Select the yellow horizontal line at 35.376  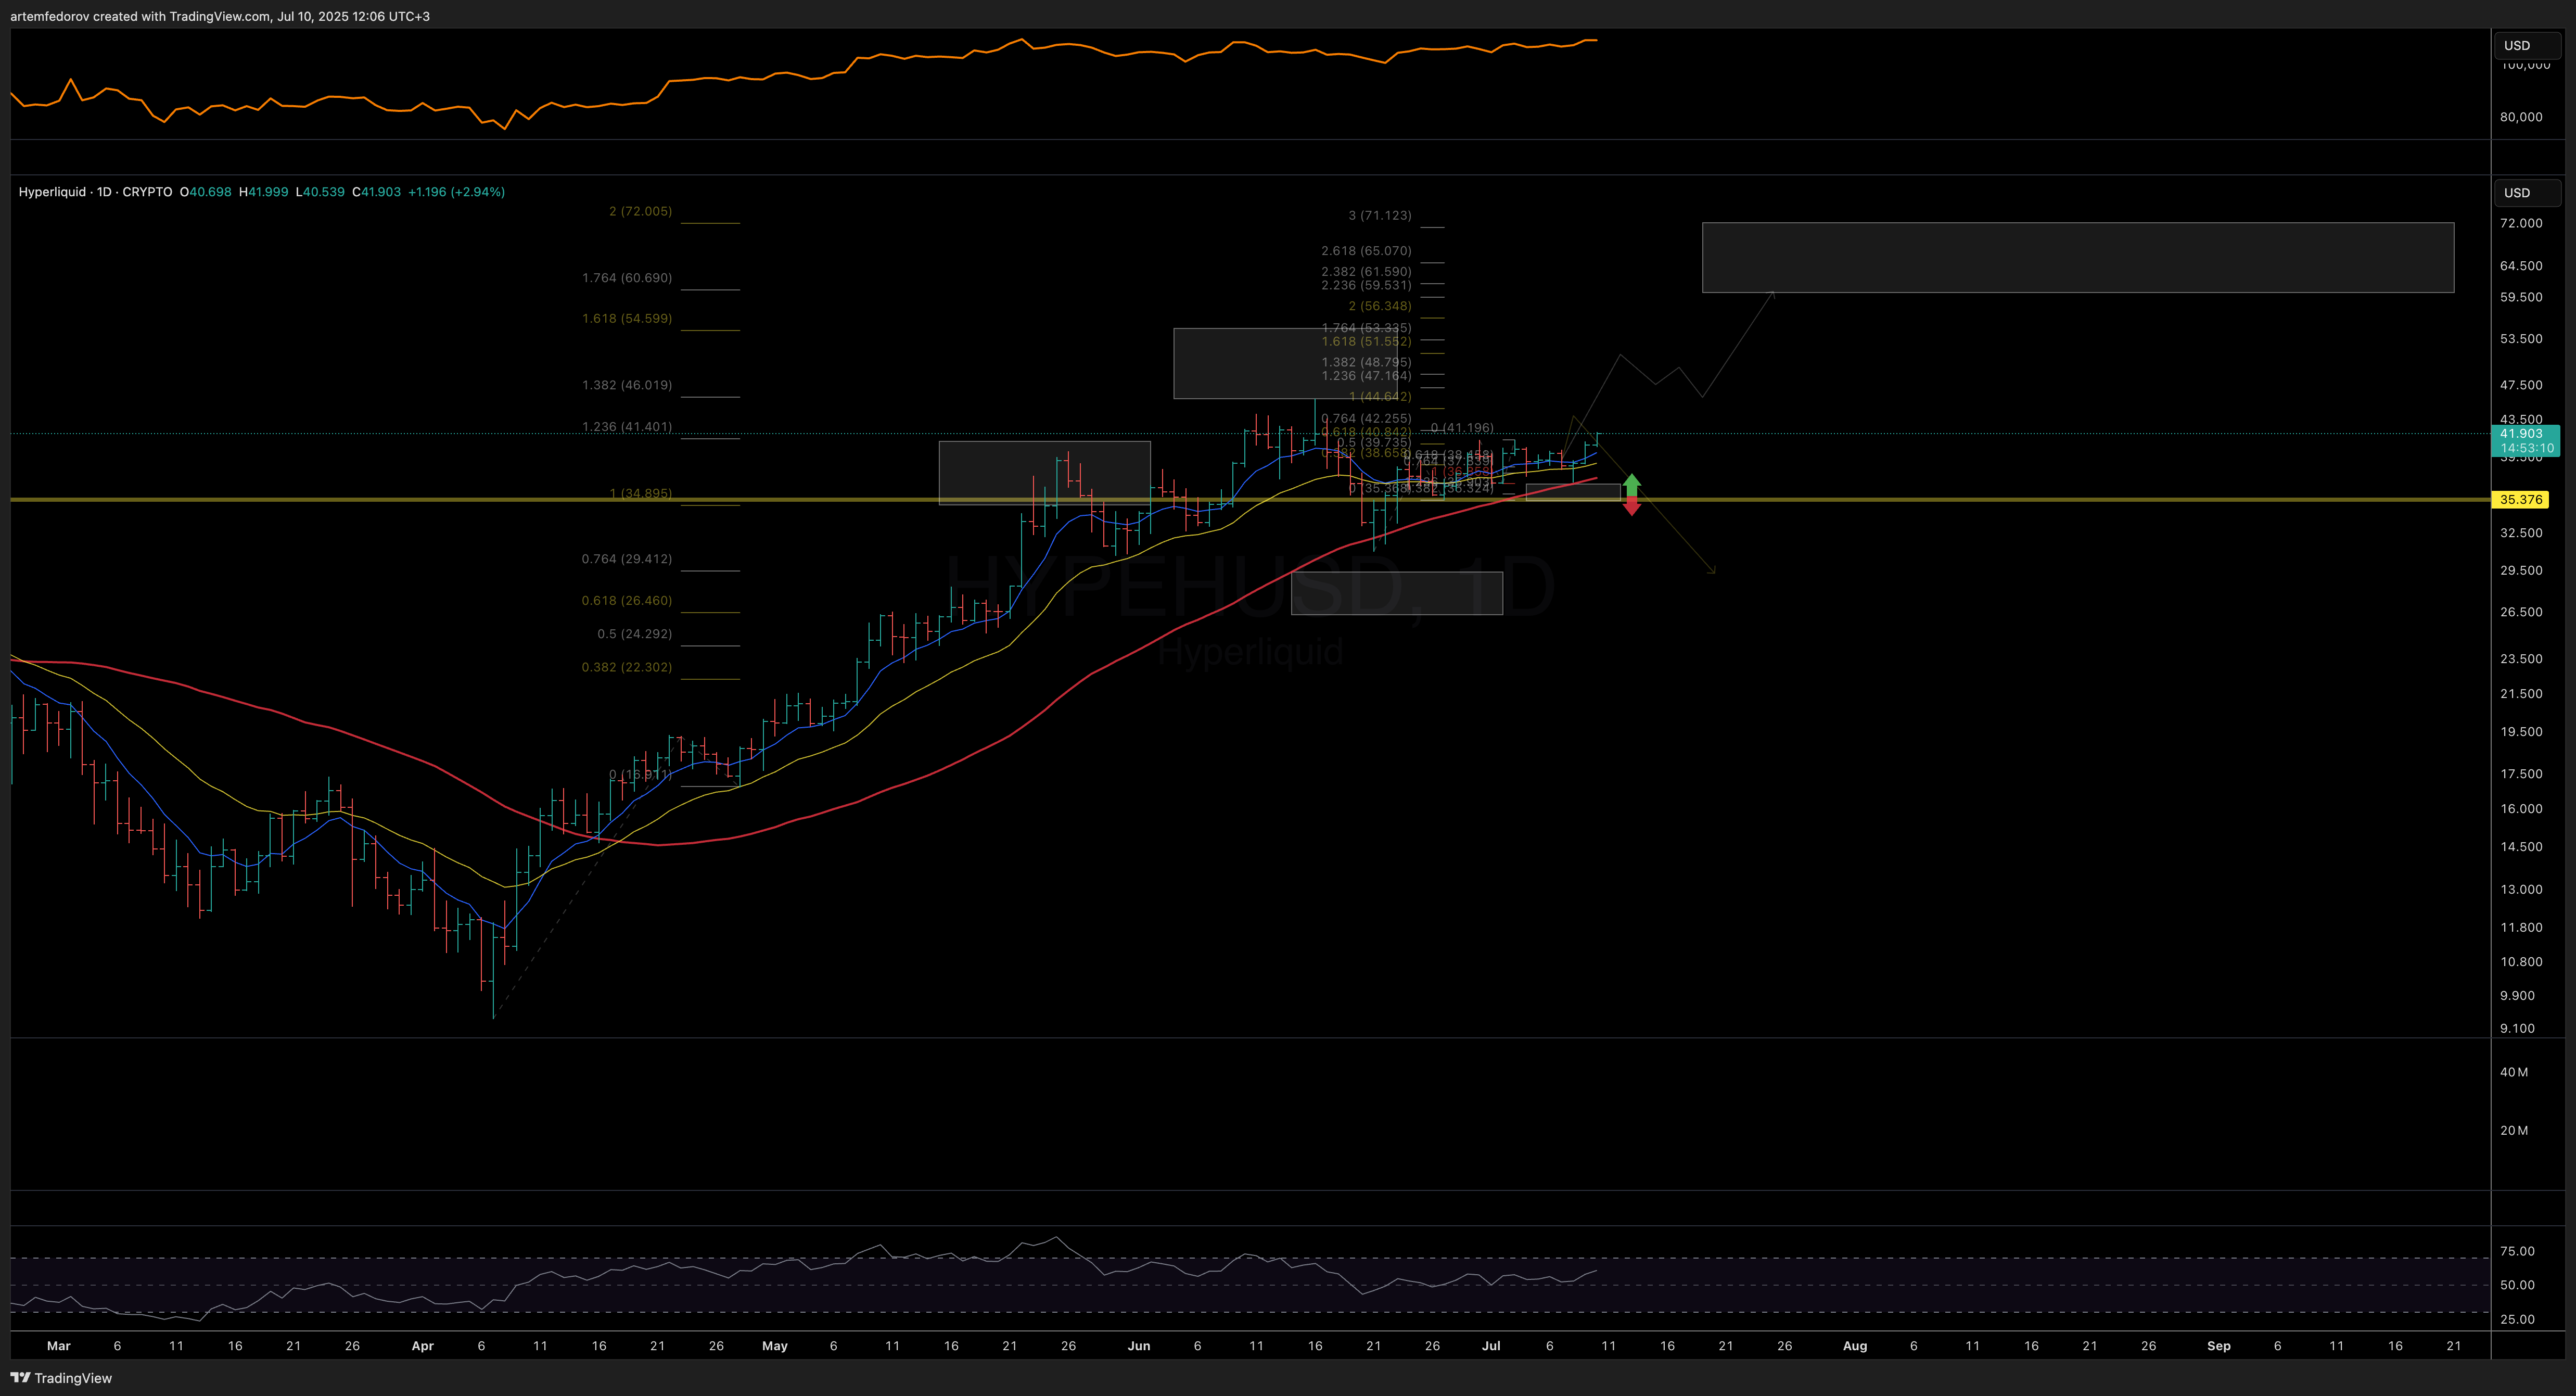point(1250,499)
